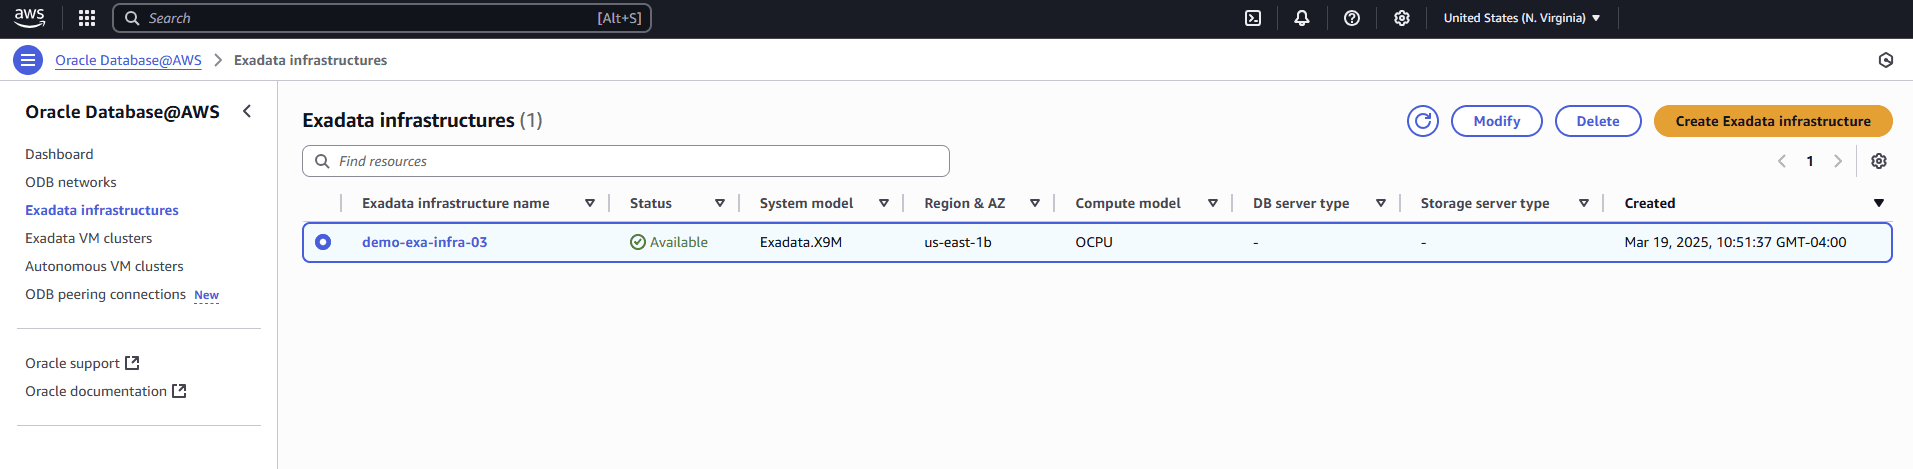Click the Oracle support external link icon
The height and width of the screenshot is (469, 1913).
pyautogui.click(x=132, y=363)
